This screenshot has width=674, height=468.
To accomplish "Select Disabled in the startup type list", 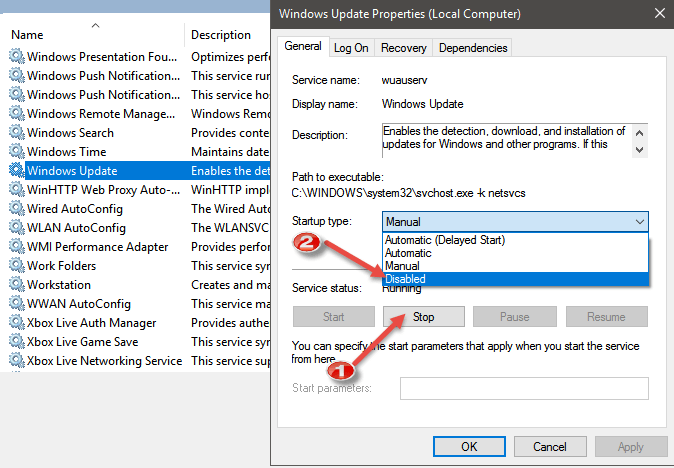I will click(x=515, y=279).
